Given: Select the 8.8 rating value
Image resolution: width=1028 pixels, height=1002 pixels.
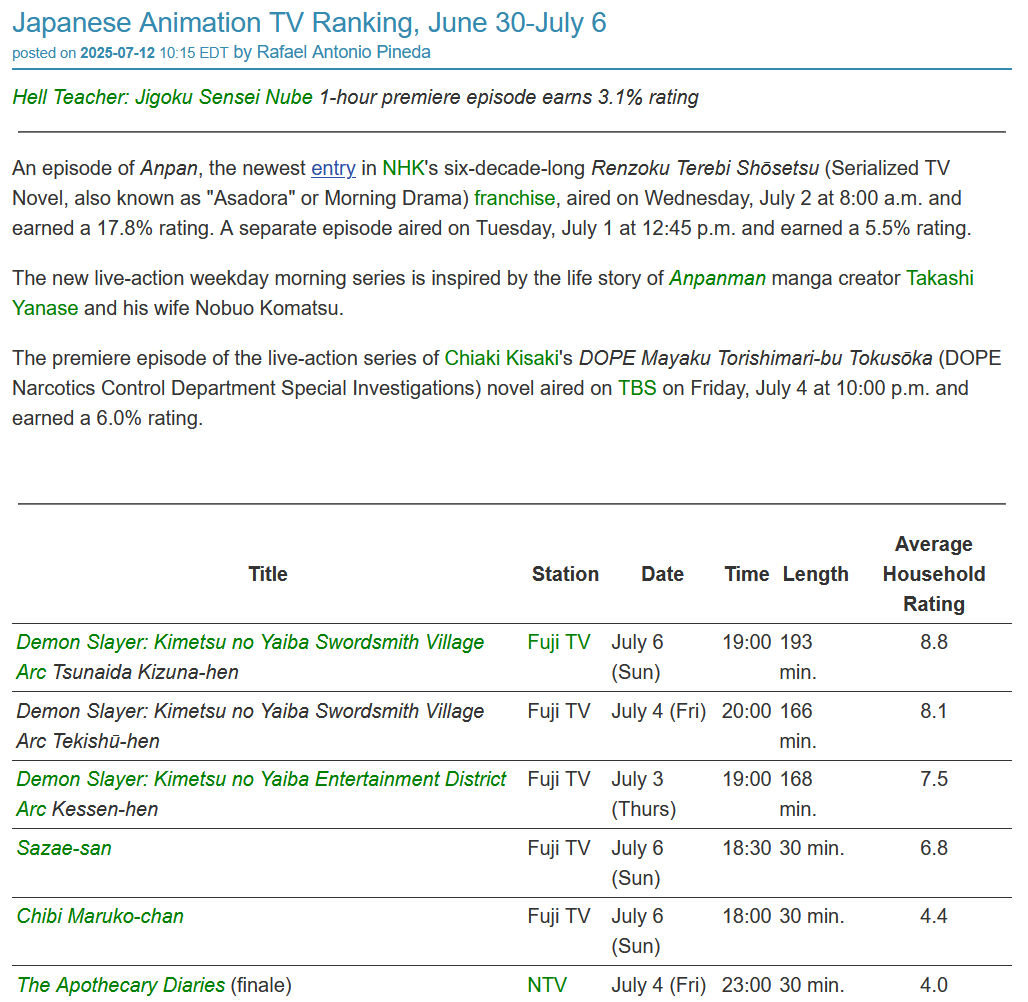Looking at the screenshot, I should pyautogui.click(x=934, y=642).
